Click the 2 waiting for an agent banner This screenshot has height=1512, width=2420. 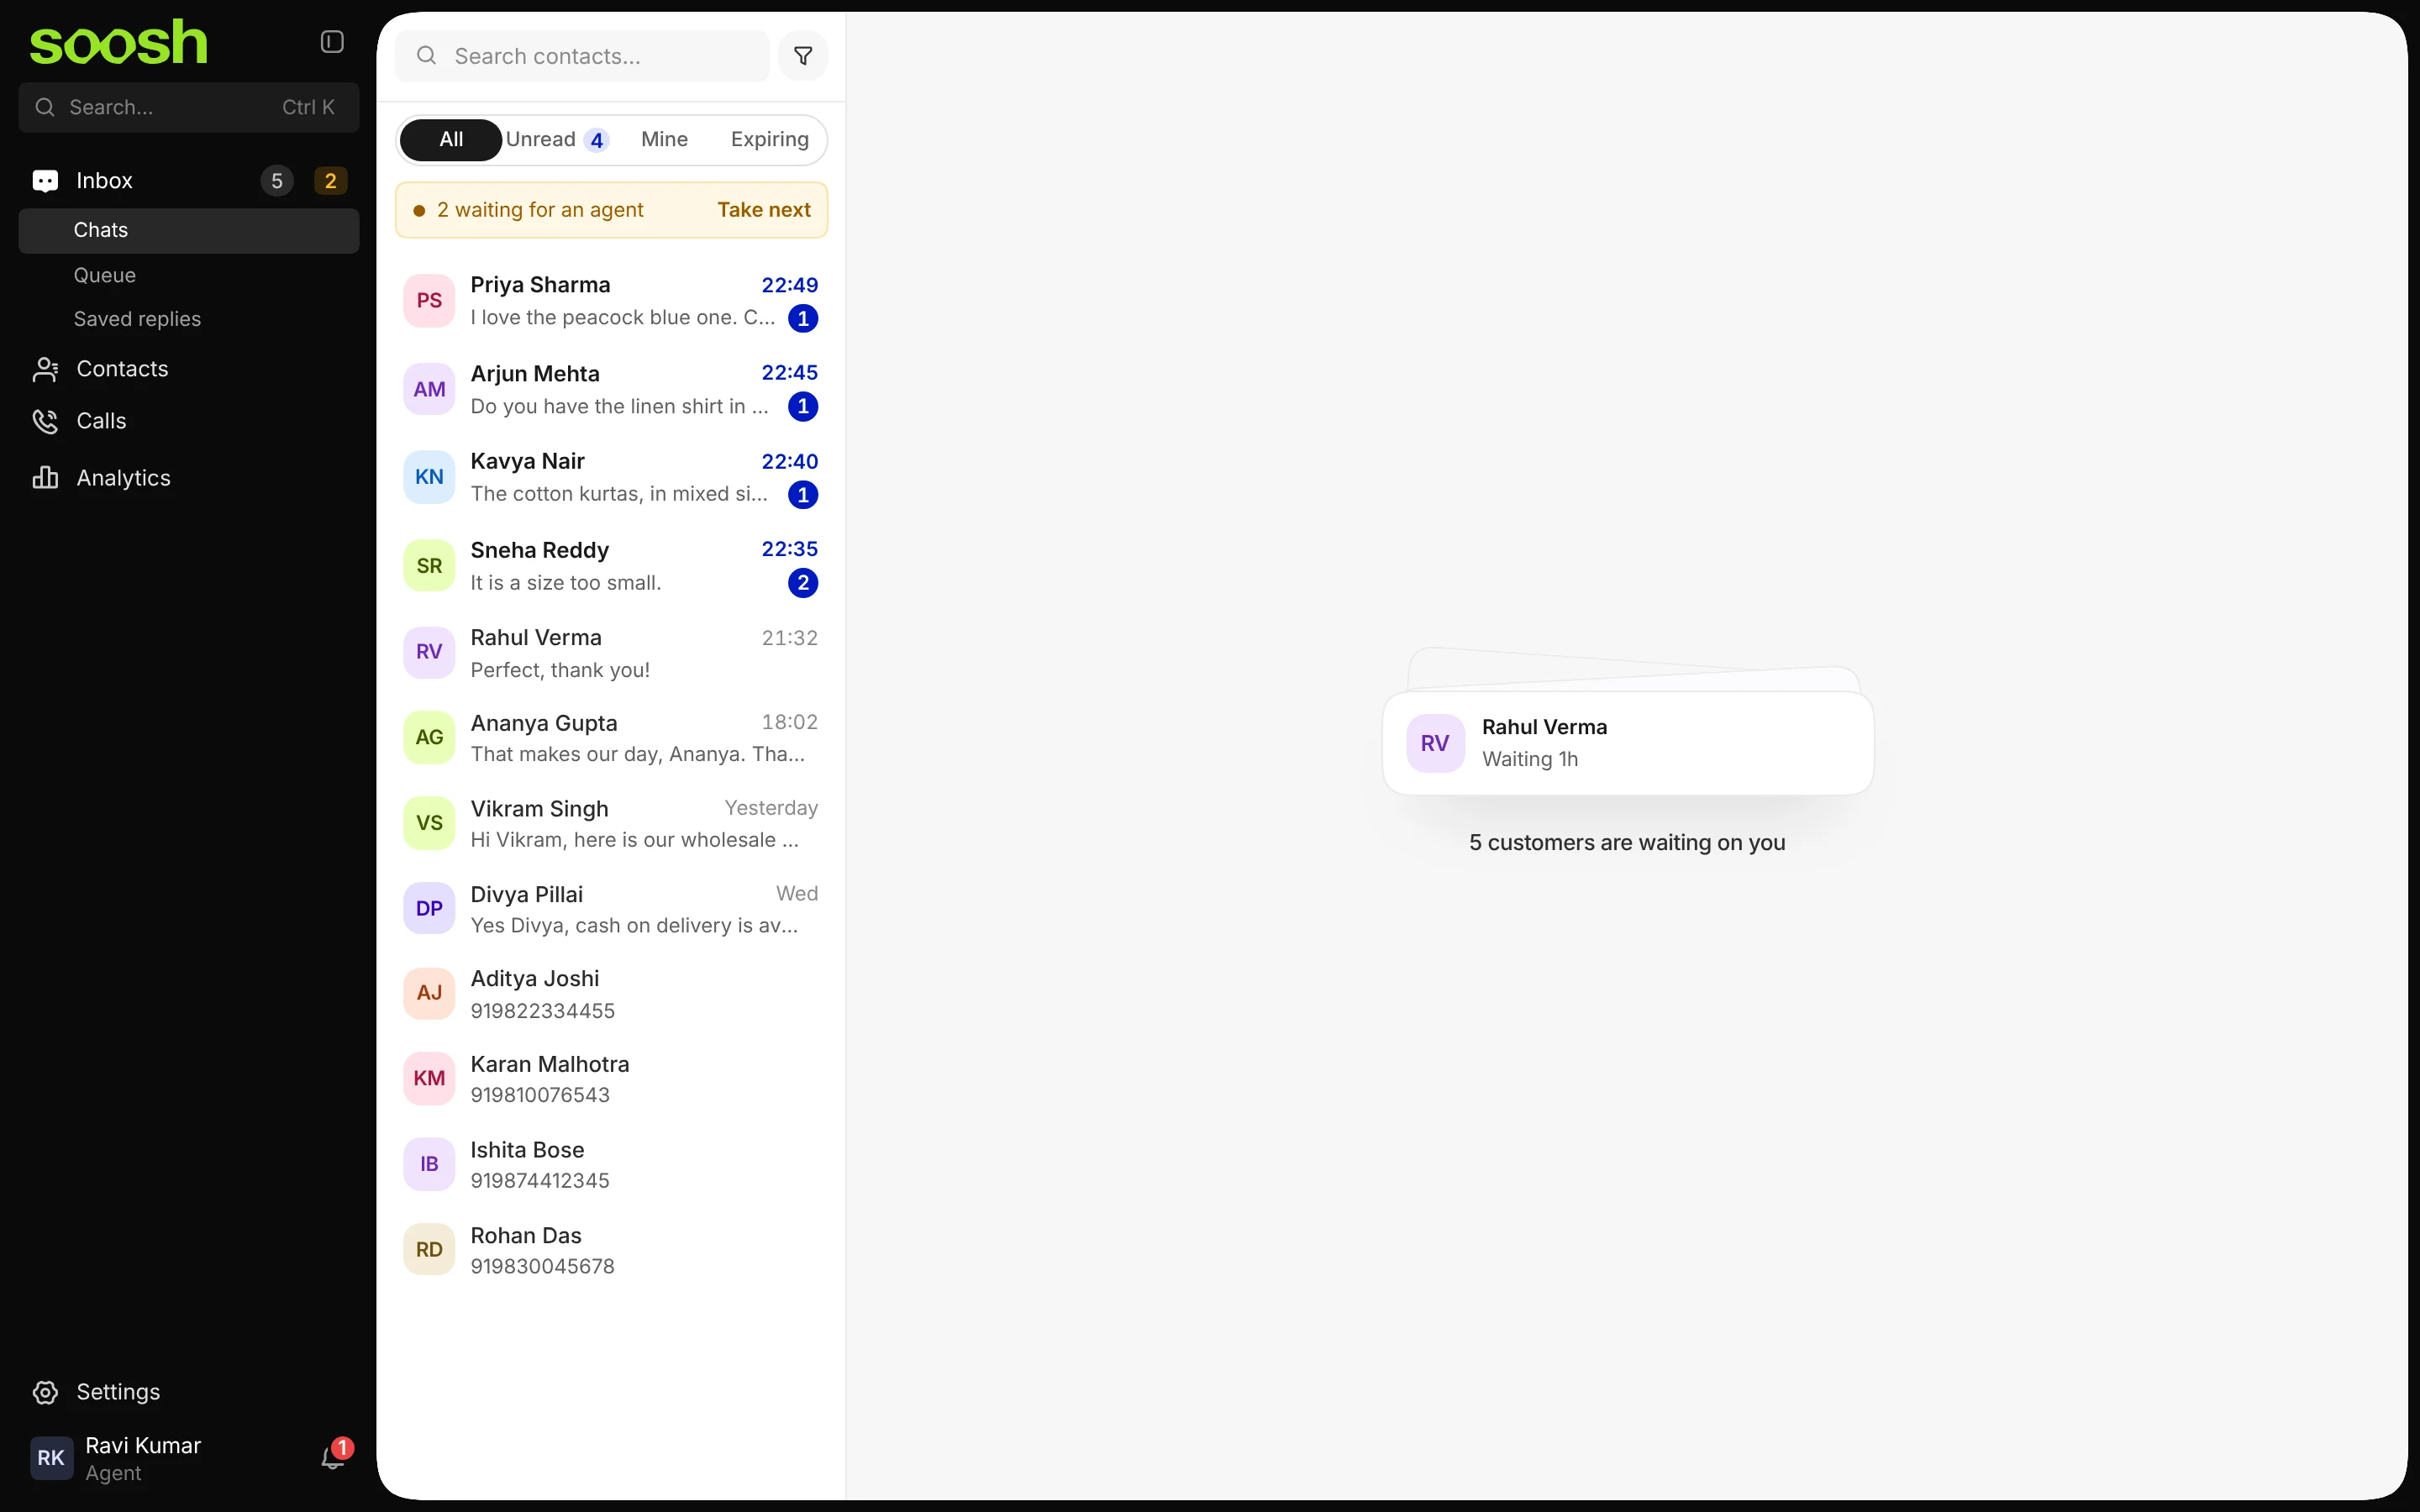pyautogui.click(x=611, y=210)
